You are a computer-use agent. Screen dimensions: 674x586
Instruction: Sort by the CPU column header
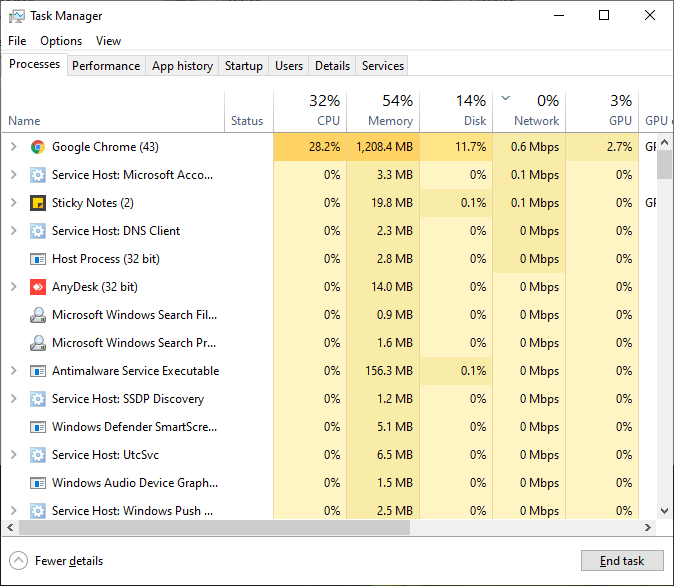[x=310, y=111]
